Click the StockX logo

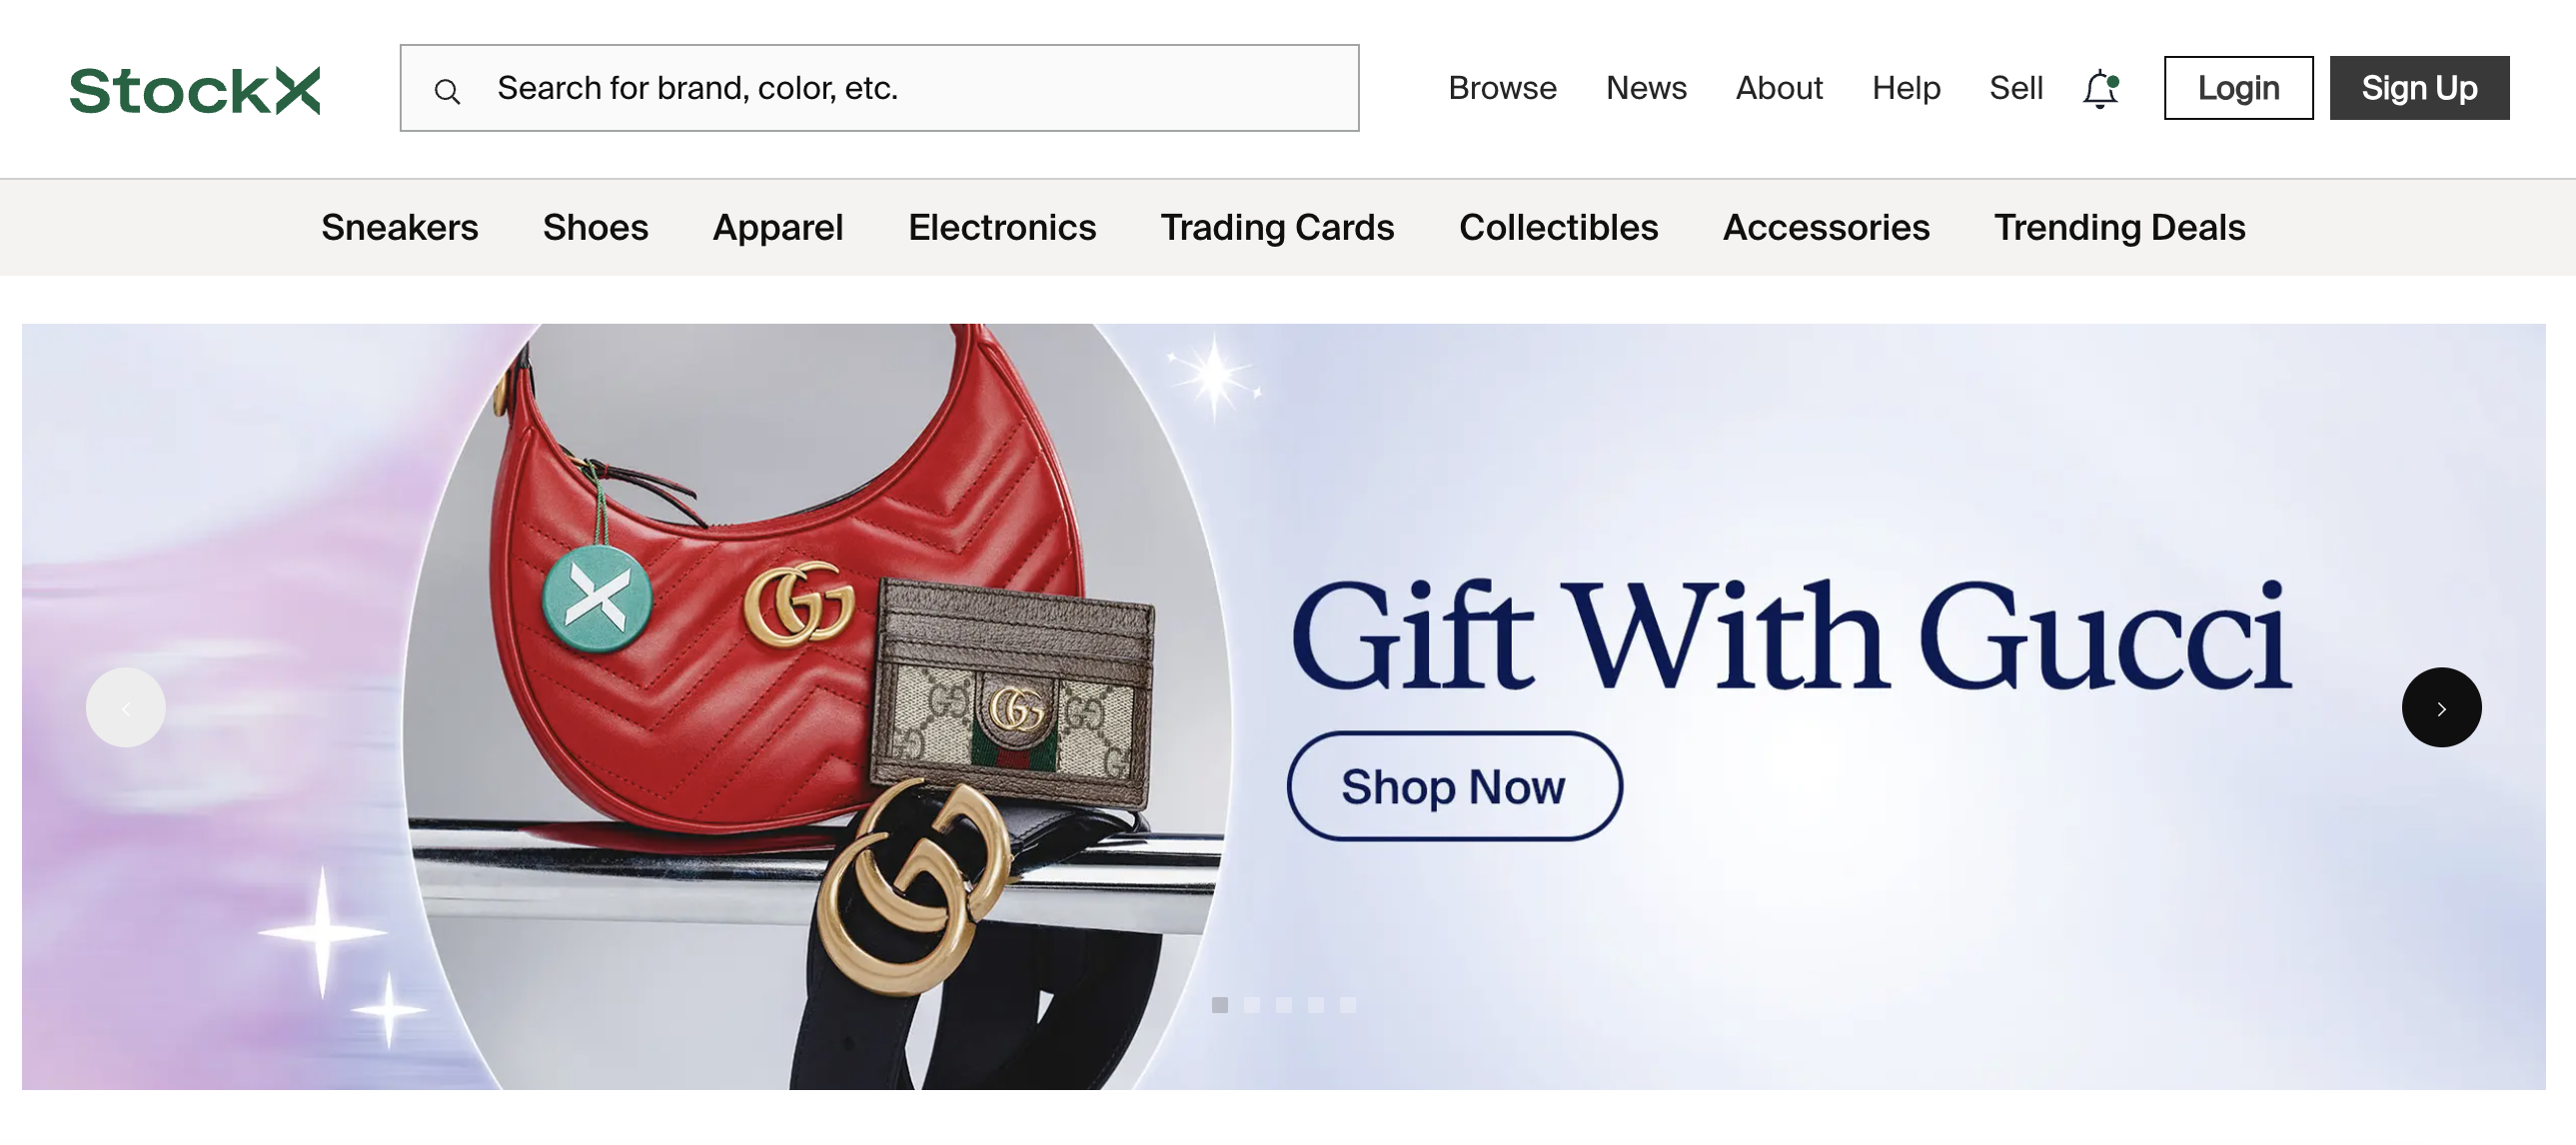point(195,90)
